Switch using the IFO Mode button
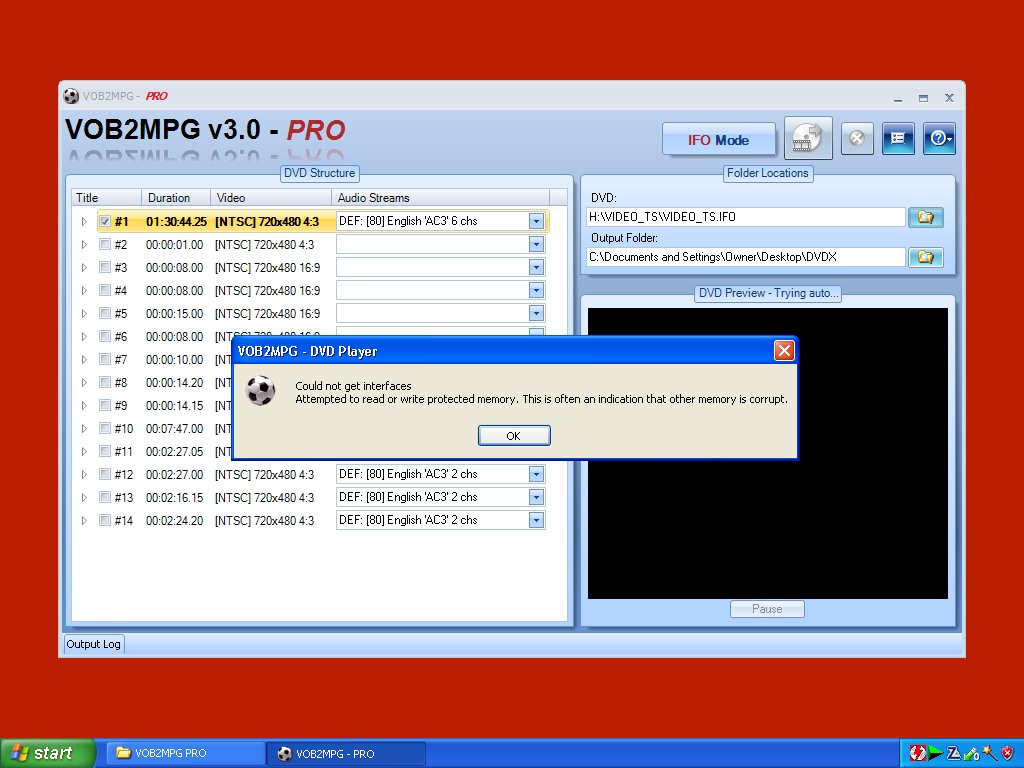This screenshot has height=768, width=1024. pos(718,140)
